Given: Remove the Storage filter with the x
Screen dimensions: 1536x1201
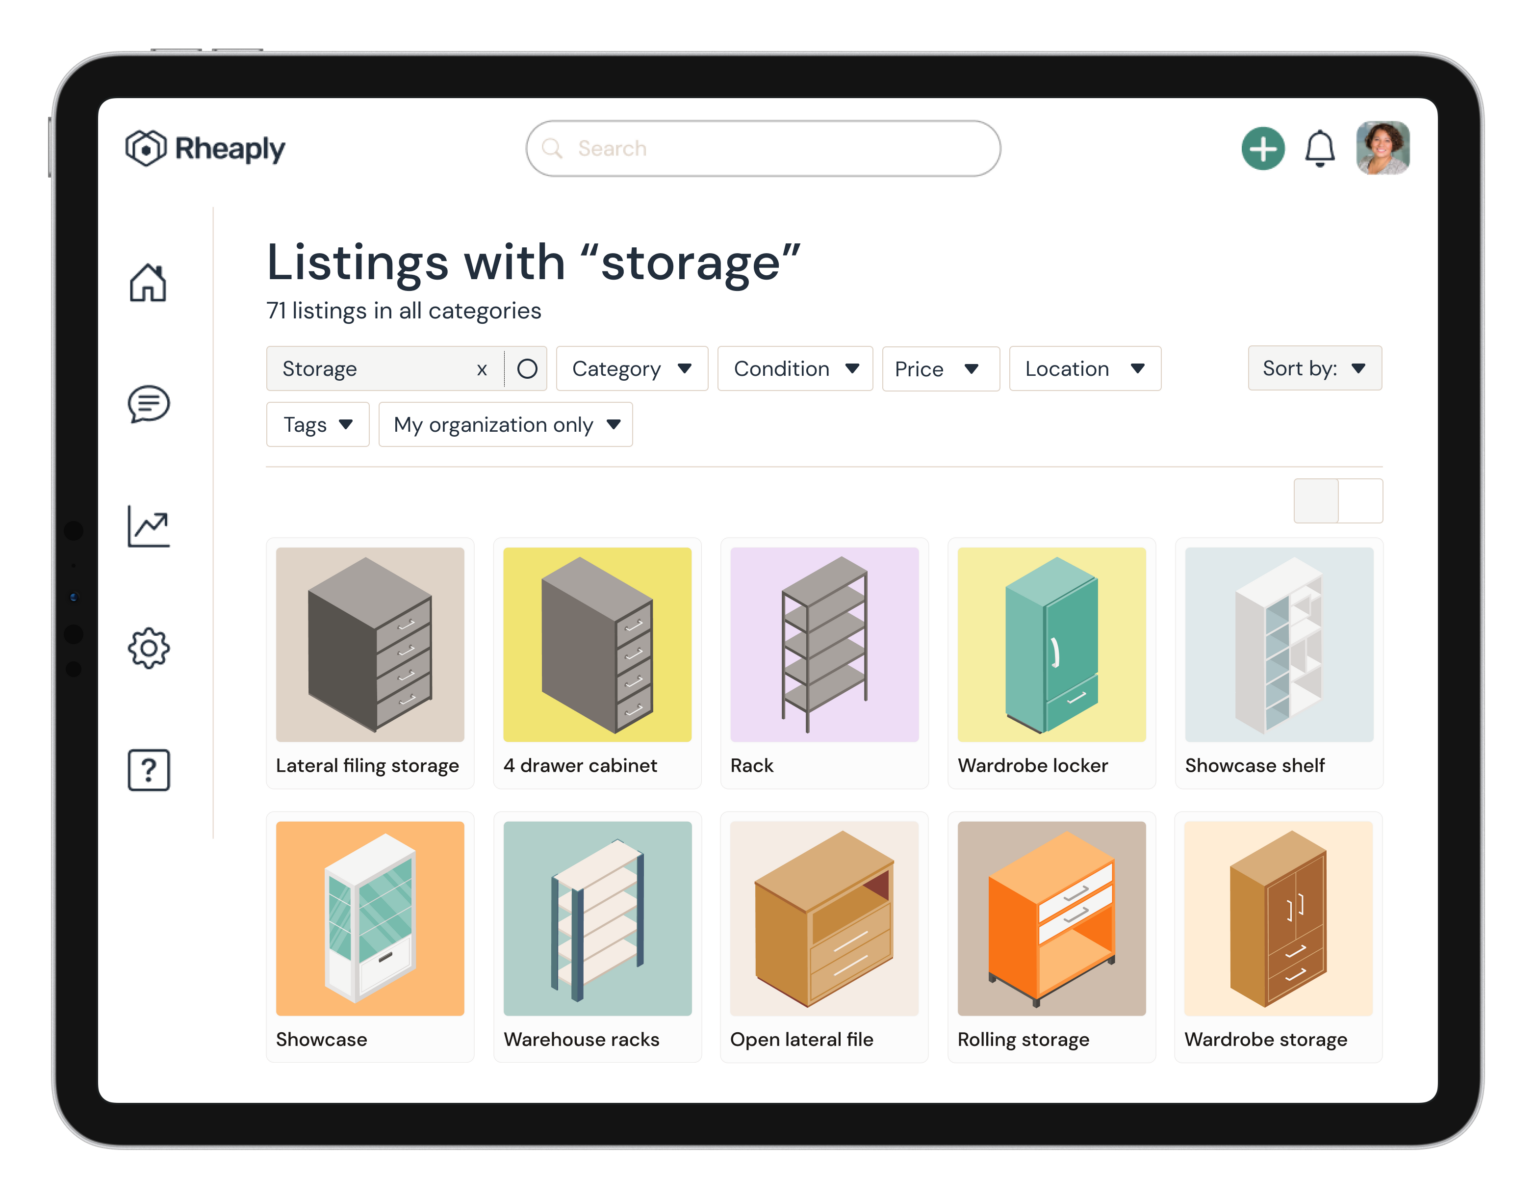Looking at the screenshot, I should [482, 368].
